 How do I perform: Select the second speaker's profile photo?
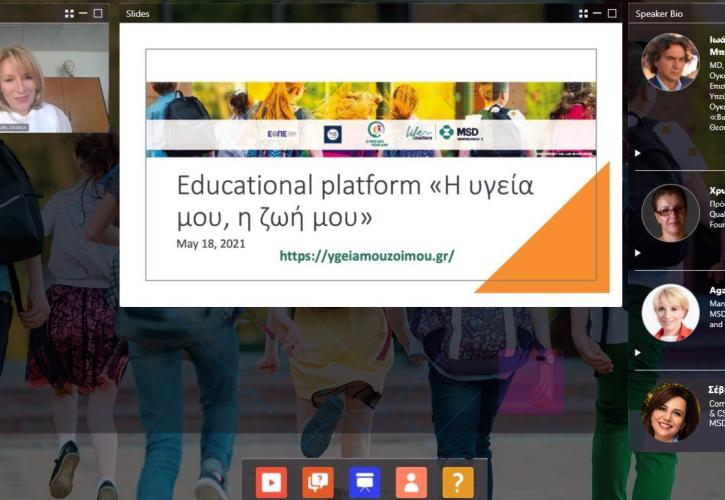(x=669, y=212)
